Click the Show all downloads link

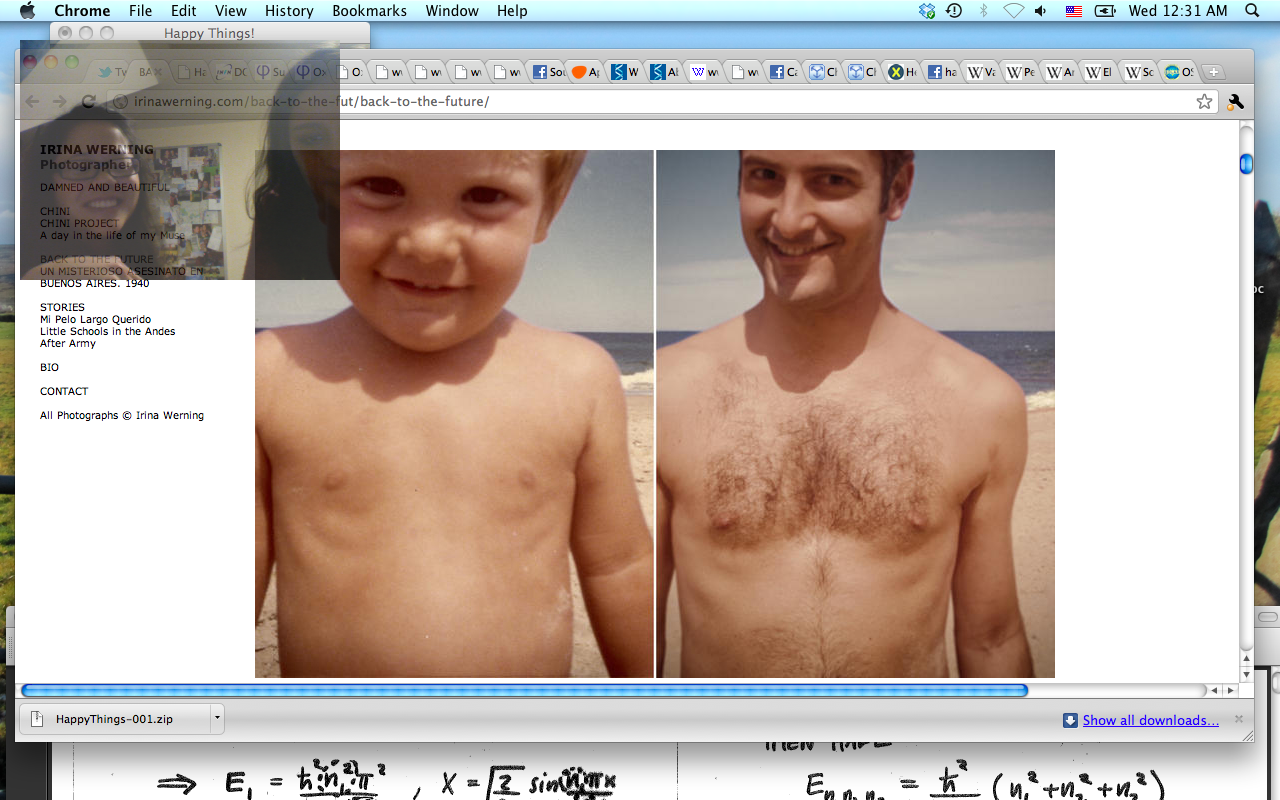click(1150, 720)
